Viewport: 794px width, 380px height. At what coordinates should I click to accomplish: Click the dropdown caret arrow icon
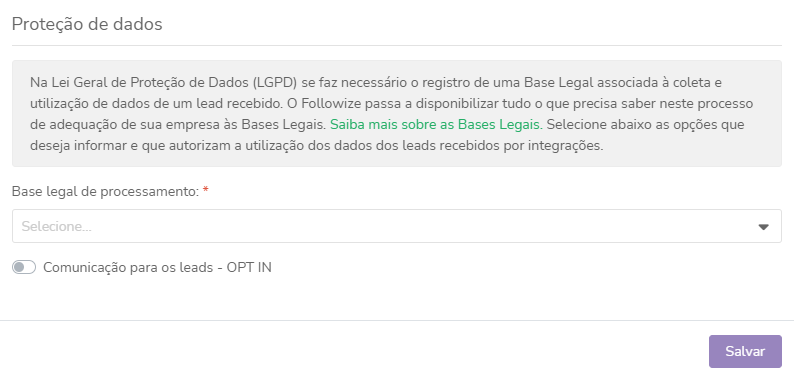click(x=764, y=227)
